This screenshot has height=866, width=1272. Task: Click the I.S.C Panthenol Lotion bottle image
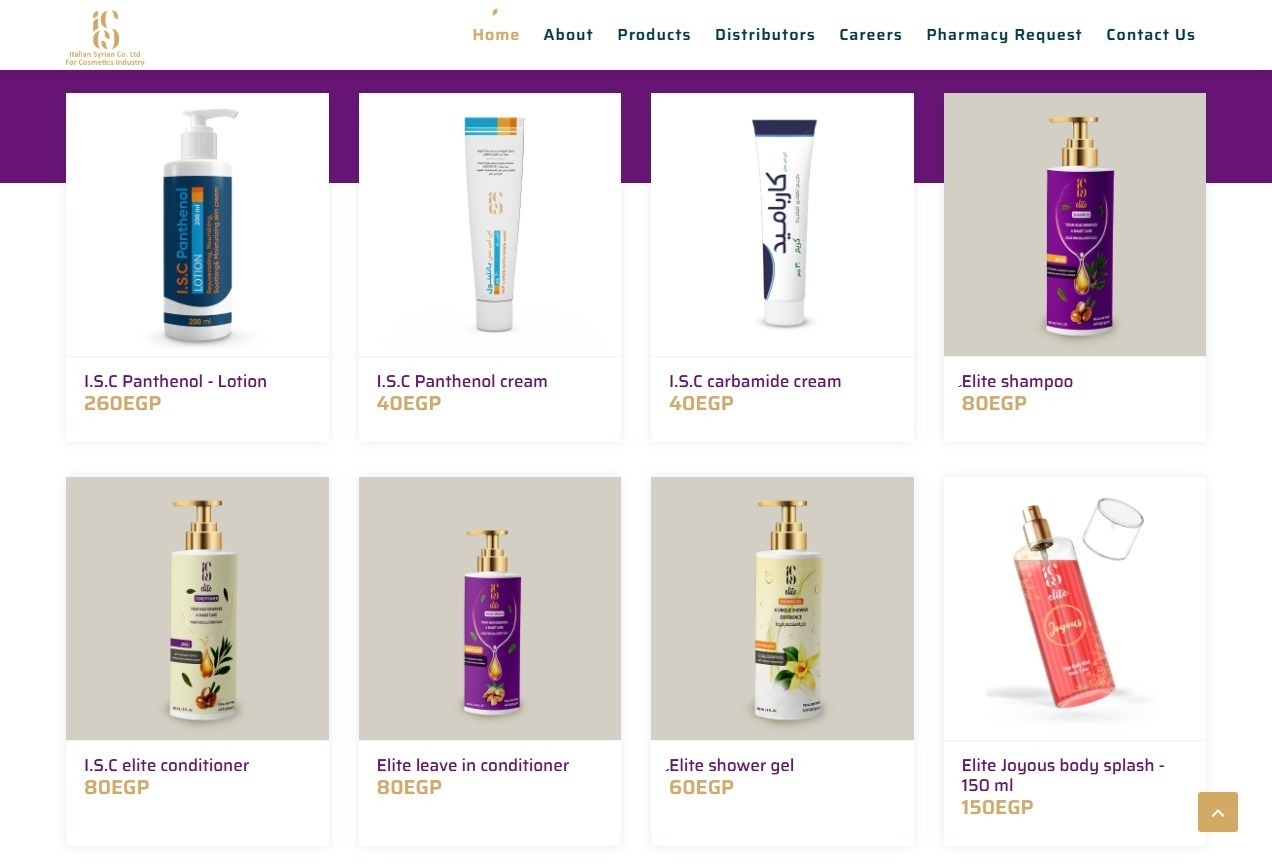coord(197,225)
